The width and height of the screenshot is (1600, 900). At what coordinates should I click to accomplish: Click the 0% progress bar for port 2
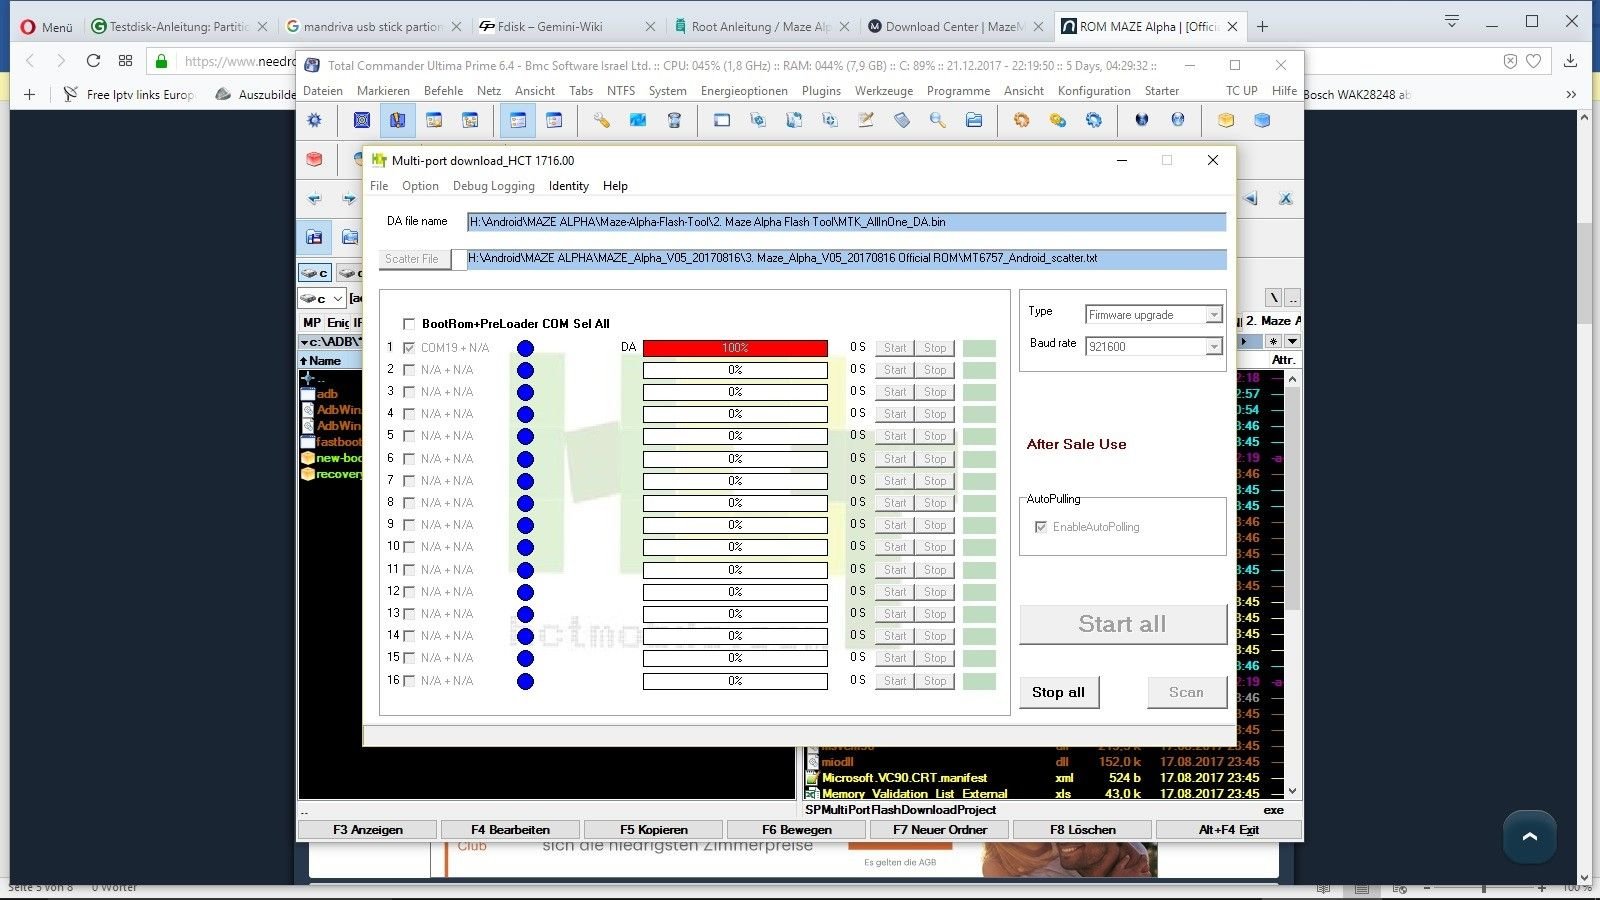[x=735, y=370]
